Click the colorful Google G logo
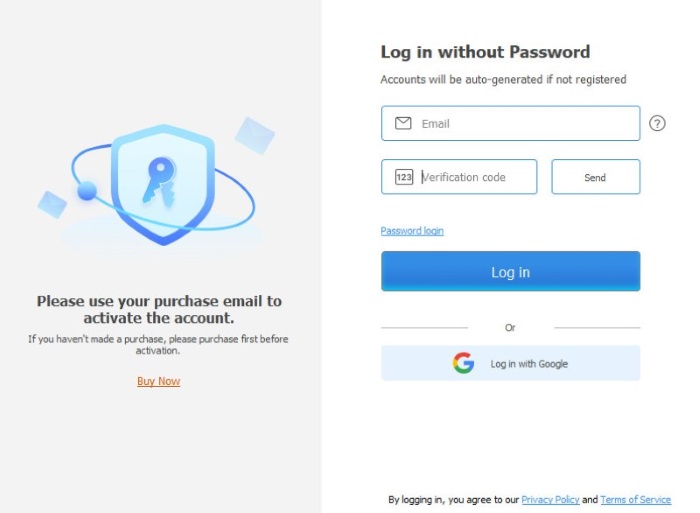 point(463,363)
